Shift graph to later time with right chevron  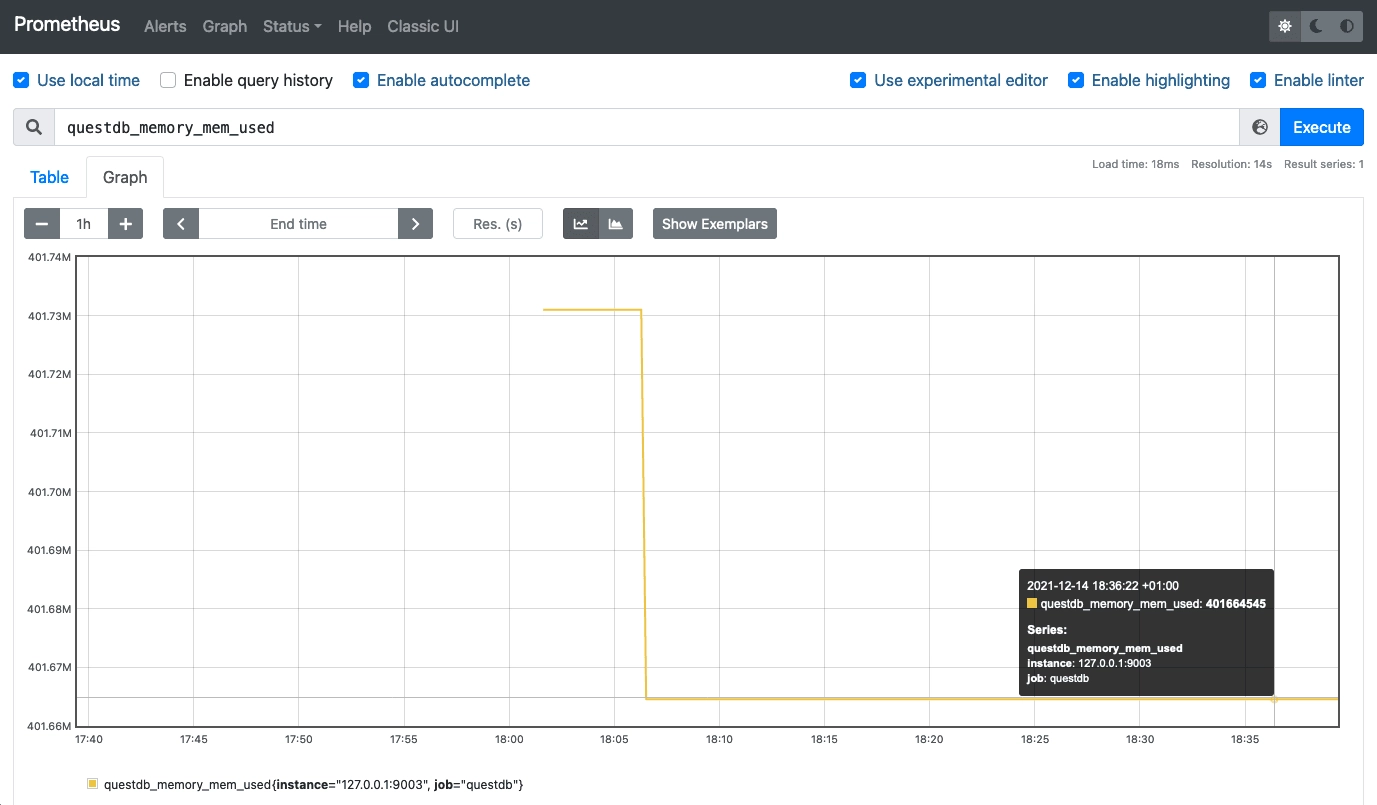coord(415,223)
